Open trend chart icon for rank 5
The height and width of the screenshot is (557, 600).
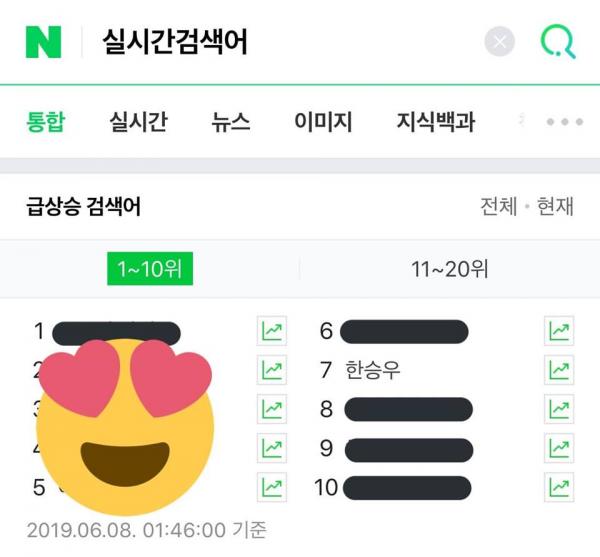272,487
